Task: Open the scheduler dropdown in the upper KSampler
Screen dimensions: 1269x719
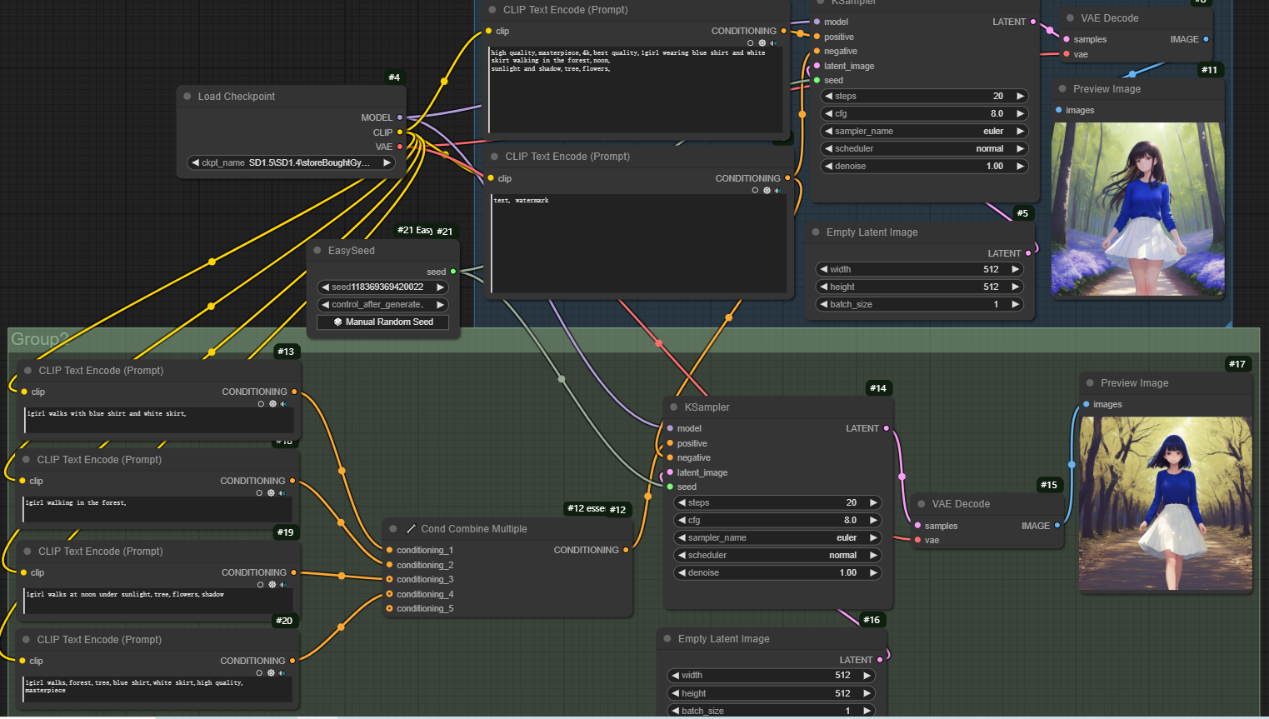Action: click(923, 148)
